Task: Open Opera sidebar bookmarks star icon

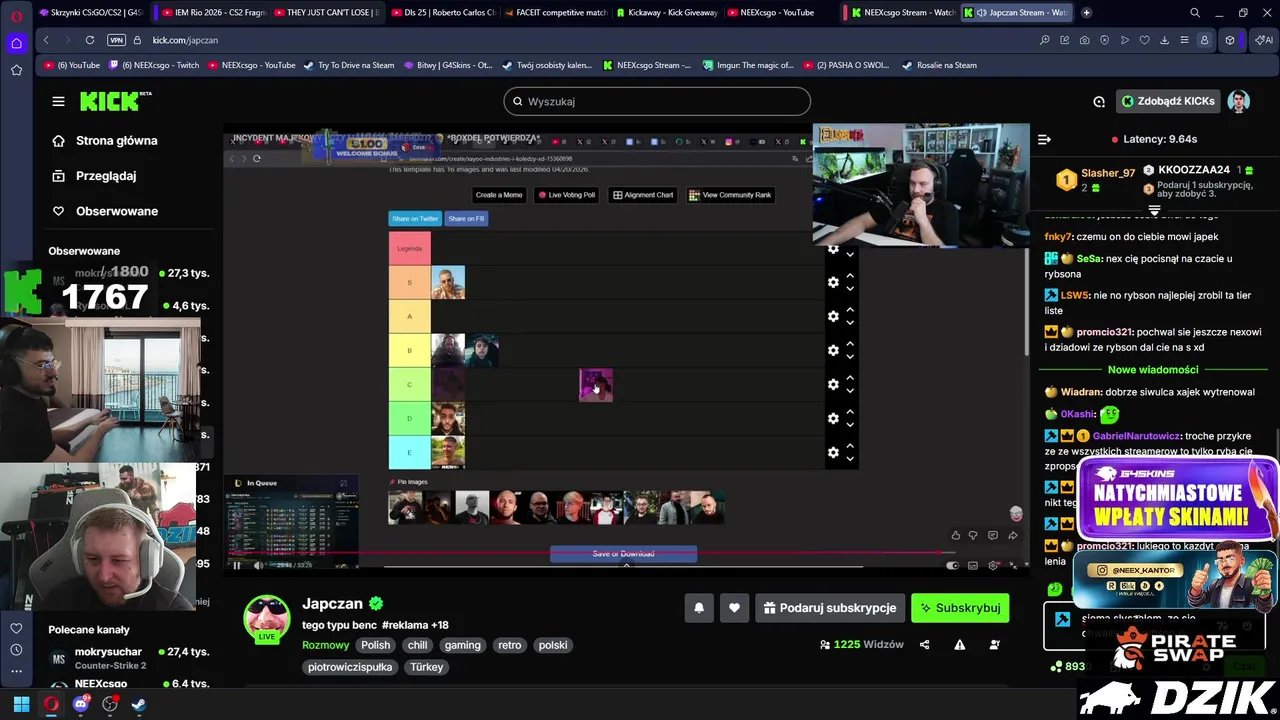Action: [16, 70]
